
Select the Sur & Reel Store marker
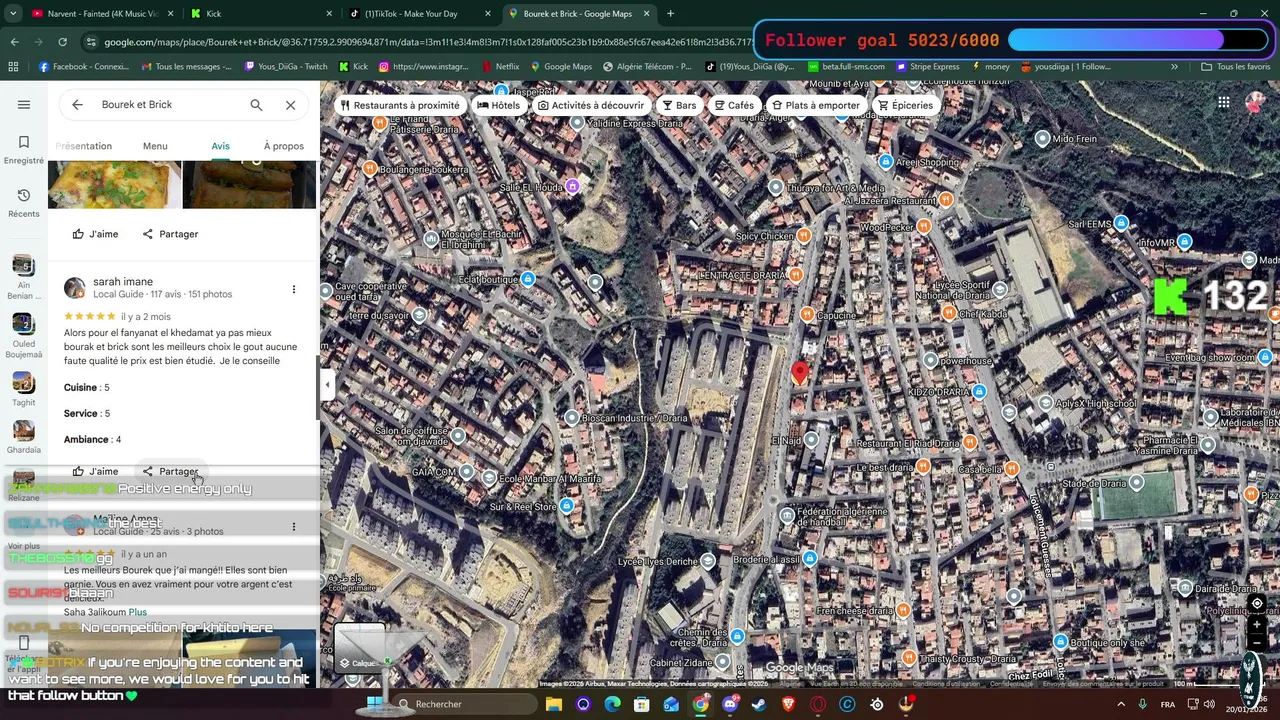click(567, 507)
